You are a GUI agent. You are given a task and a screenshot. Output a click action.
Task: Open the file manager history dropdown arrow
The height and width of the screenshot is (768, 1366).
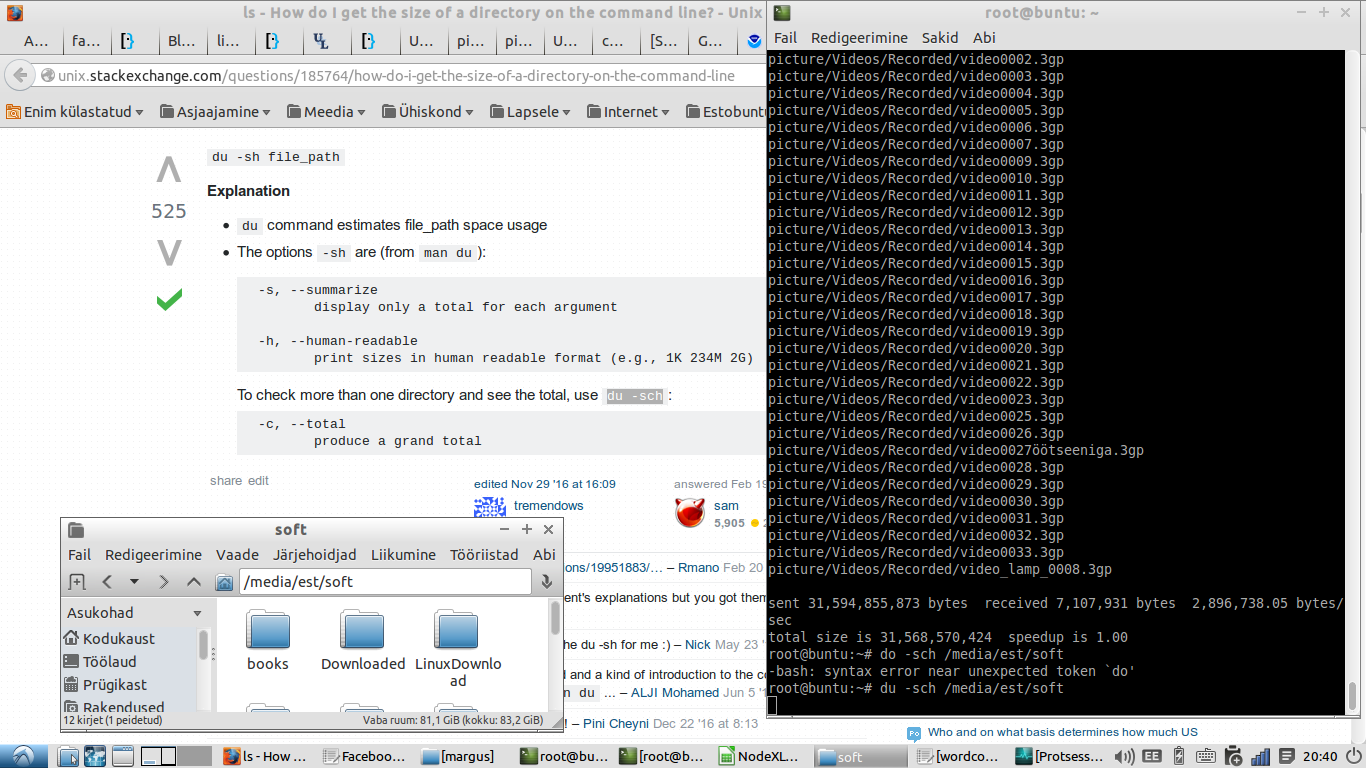[x=134, y=582]
